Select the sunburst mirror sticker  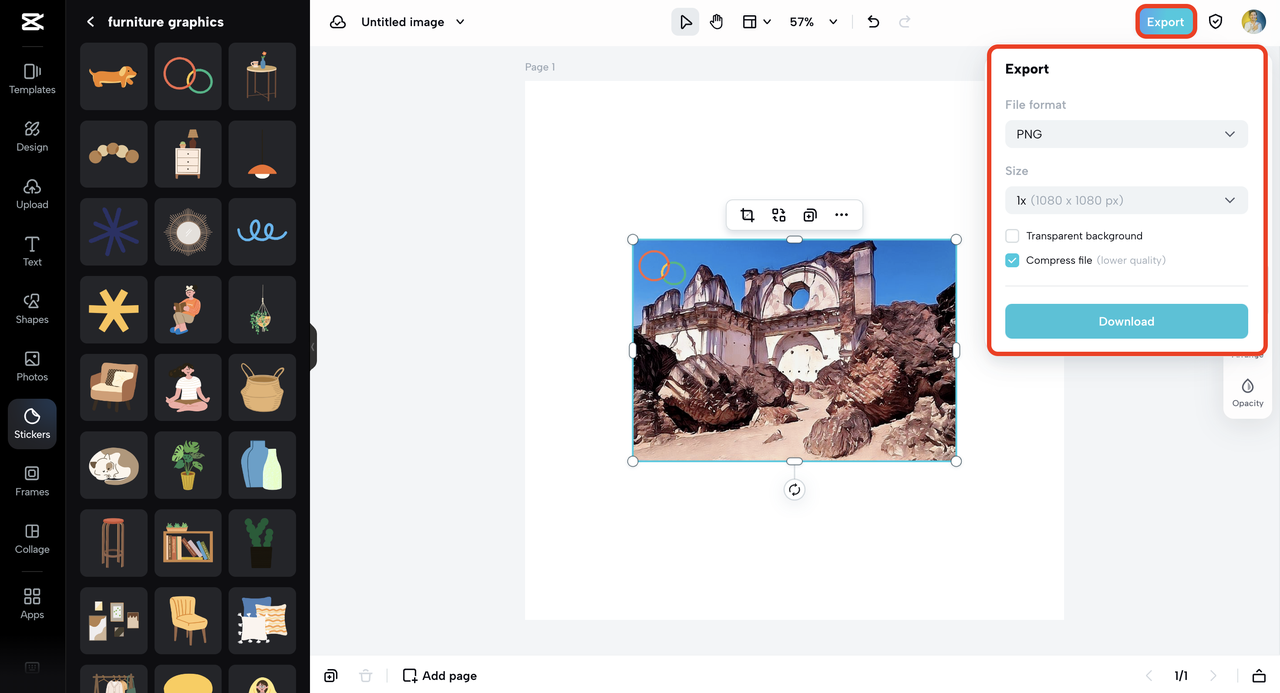[x=188, y=232]
